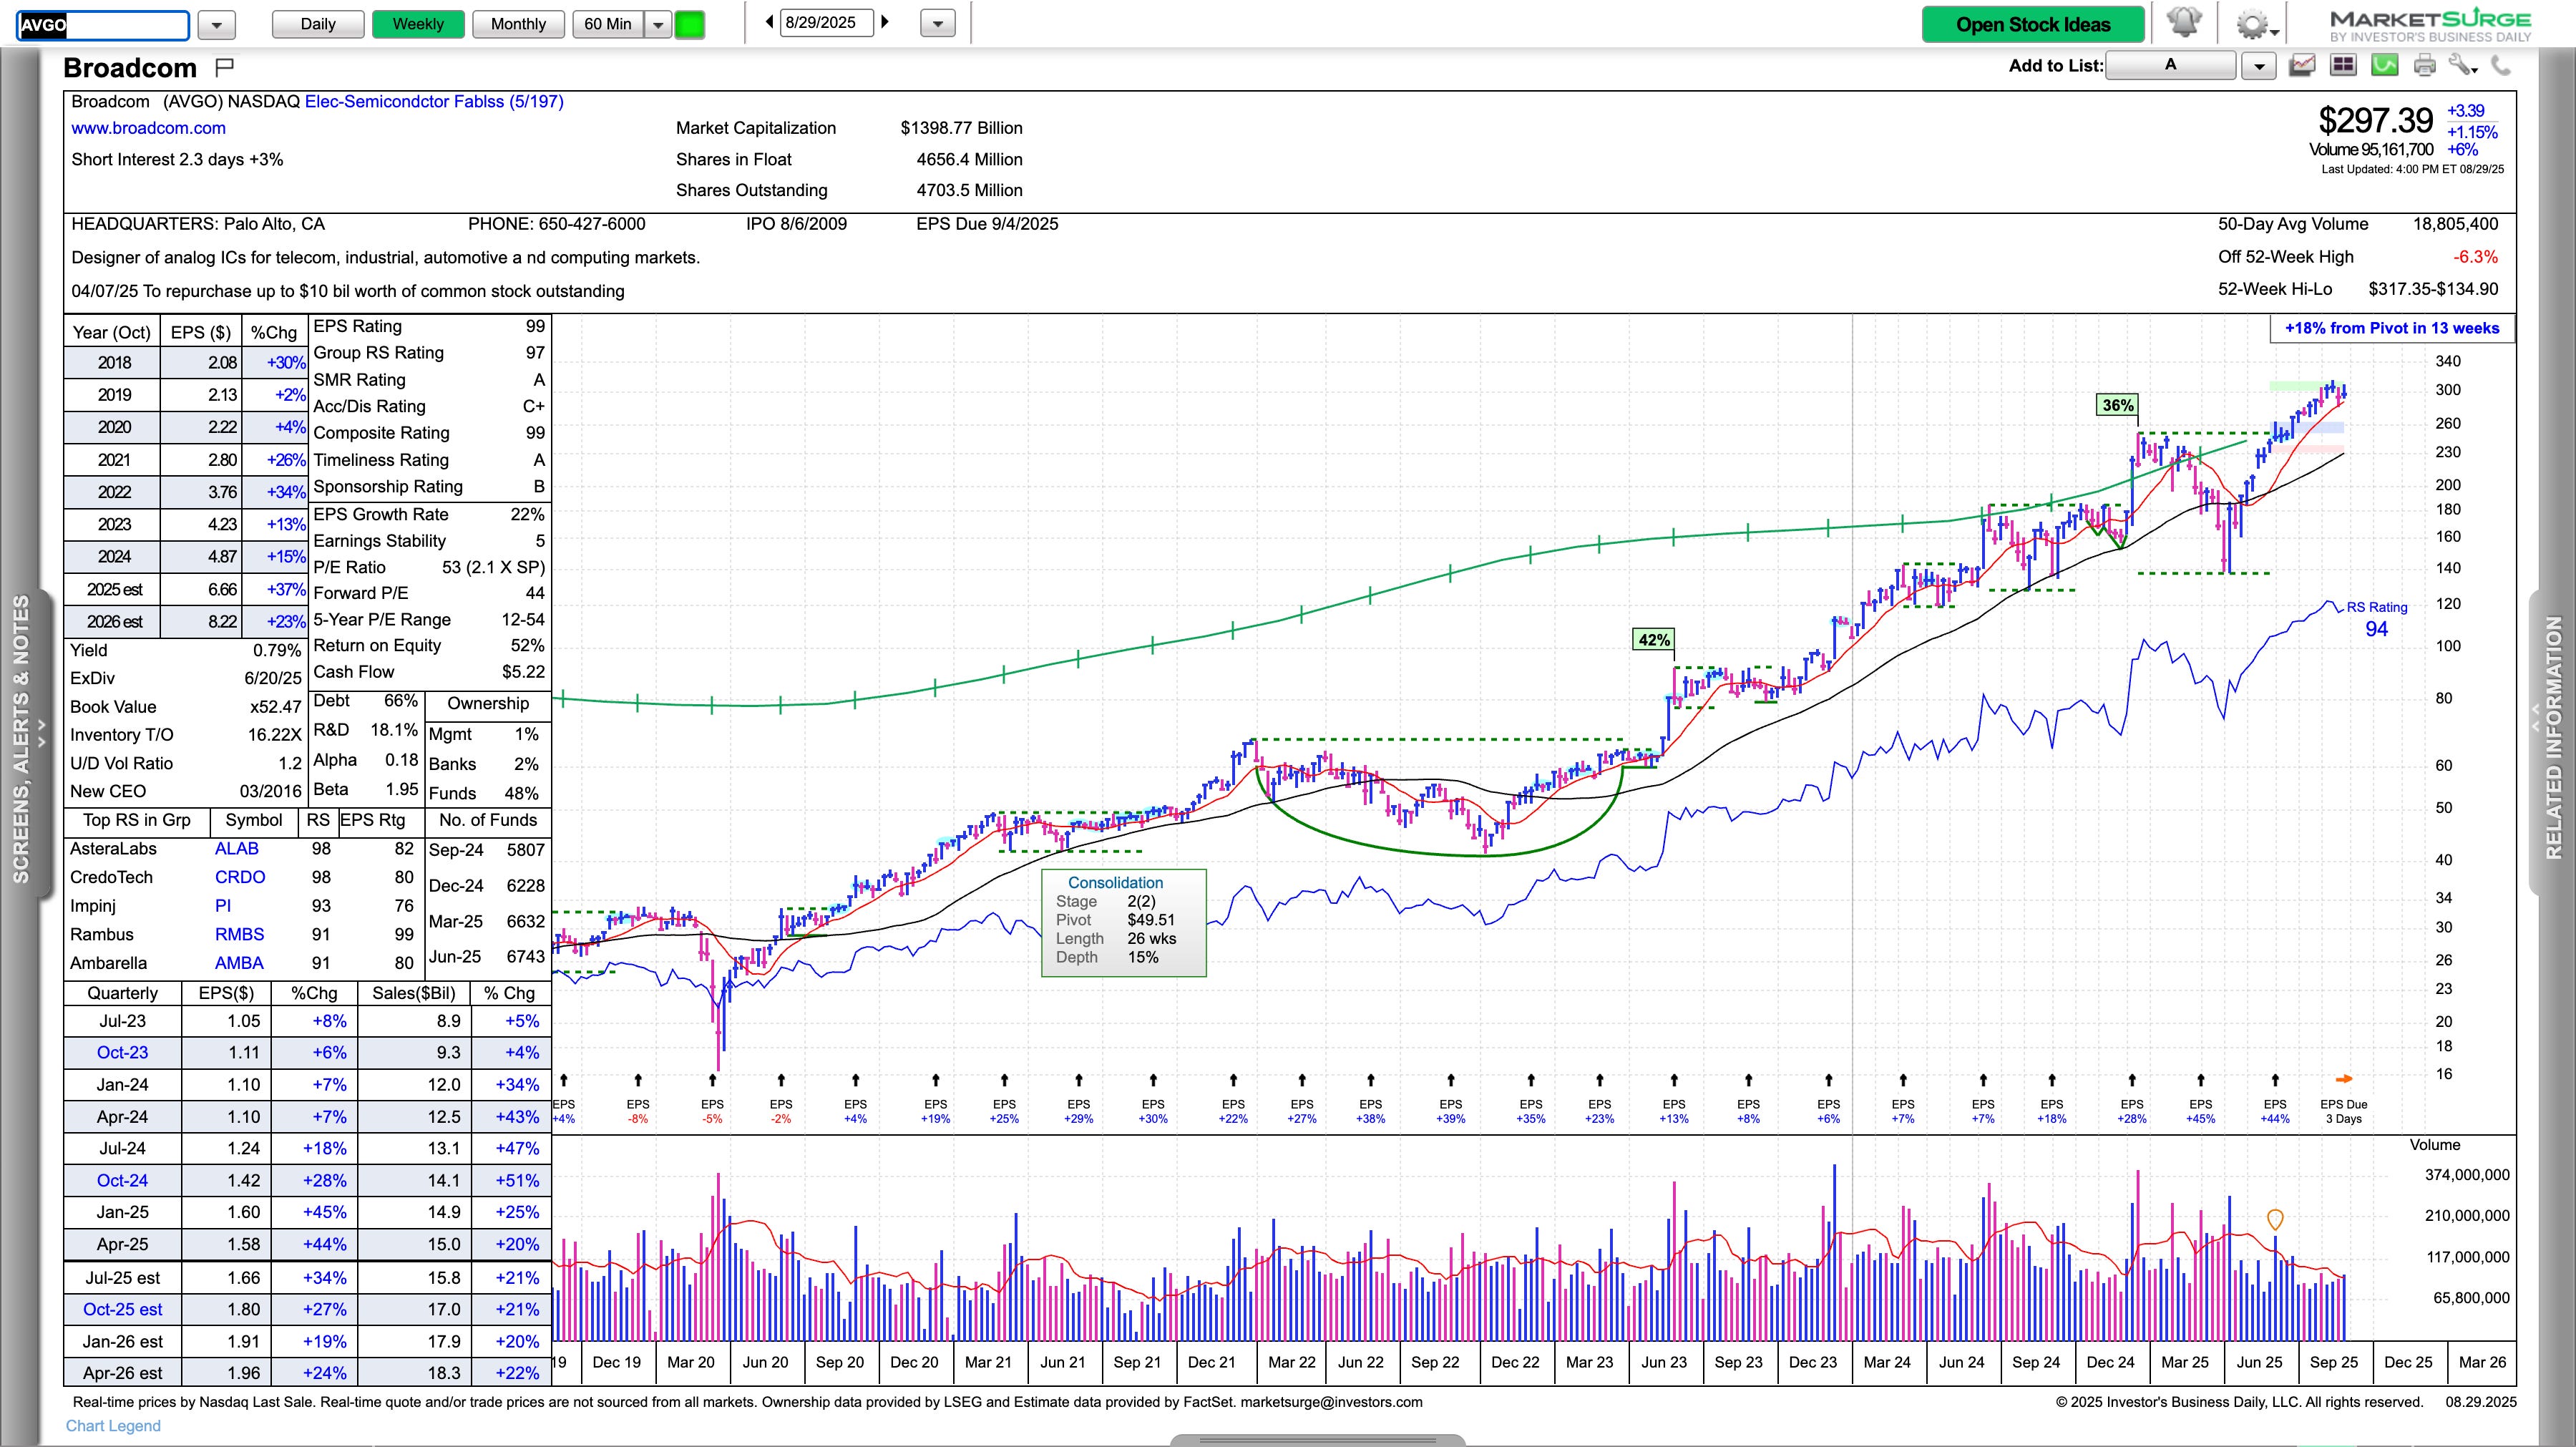Print the chart using printer icon
Image resolution: width=2576 pixels, height=1447 pixels.
(x=2424, y=66)
